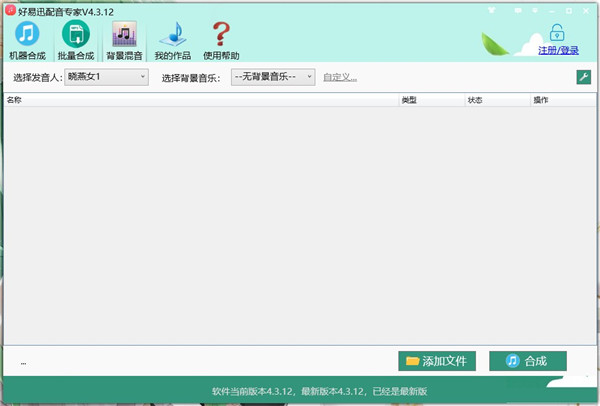Click the 自定义... custom music link

tap(340, 77)
